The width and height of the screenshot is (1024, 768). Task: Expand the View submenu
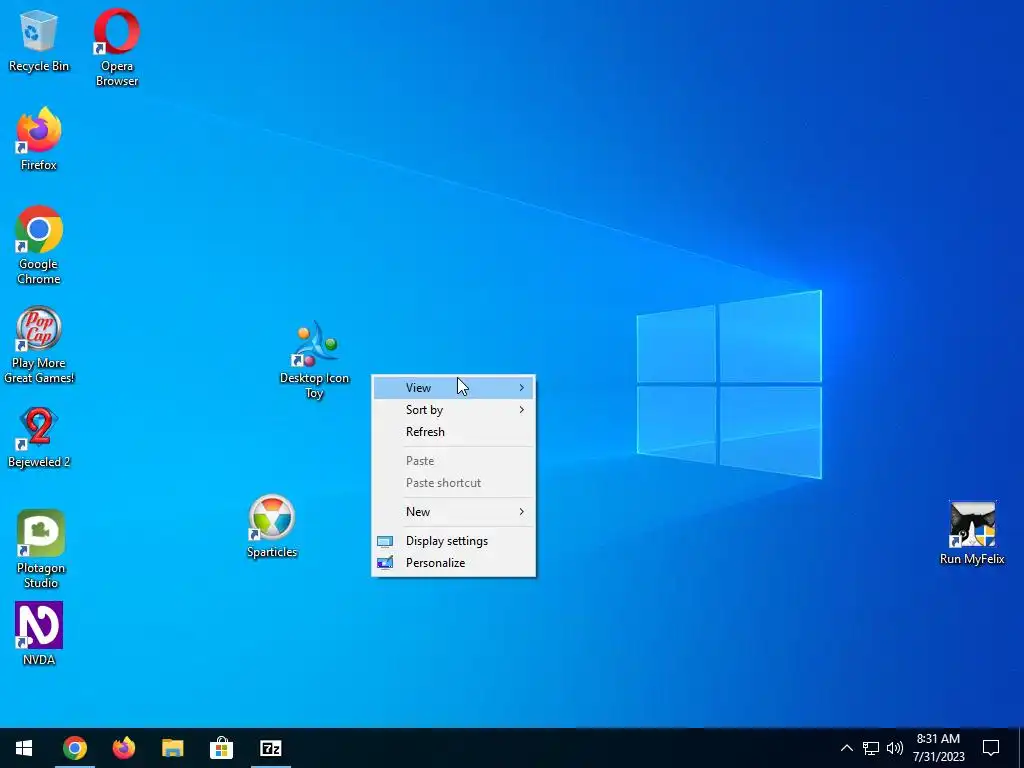[x=453, y=388]
